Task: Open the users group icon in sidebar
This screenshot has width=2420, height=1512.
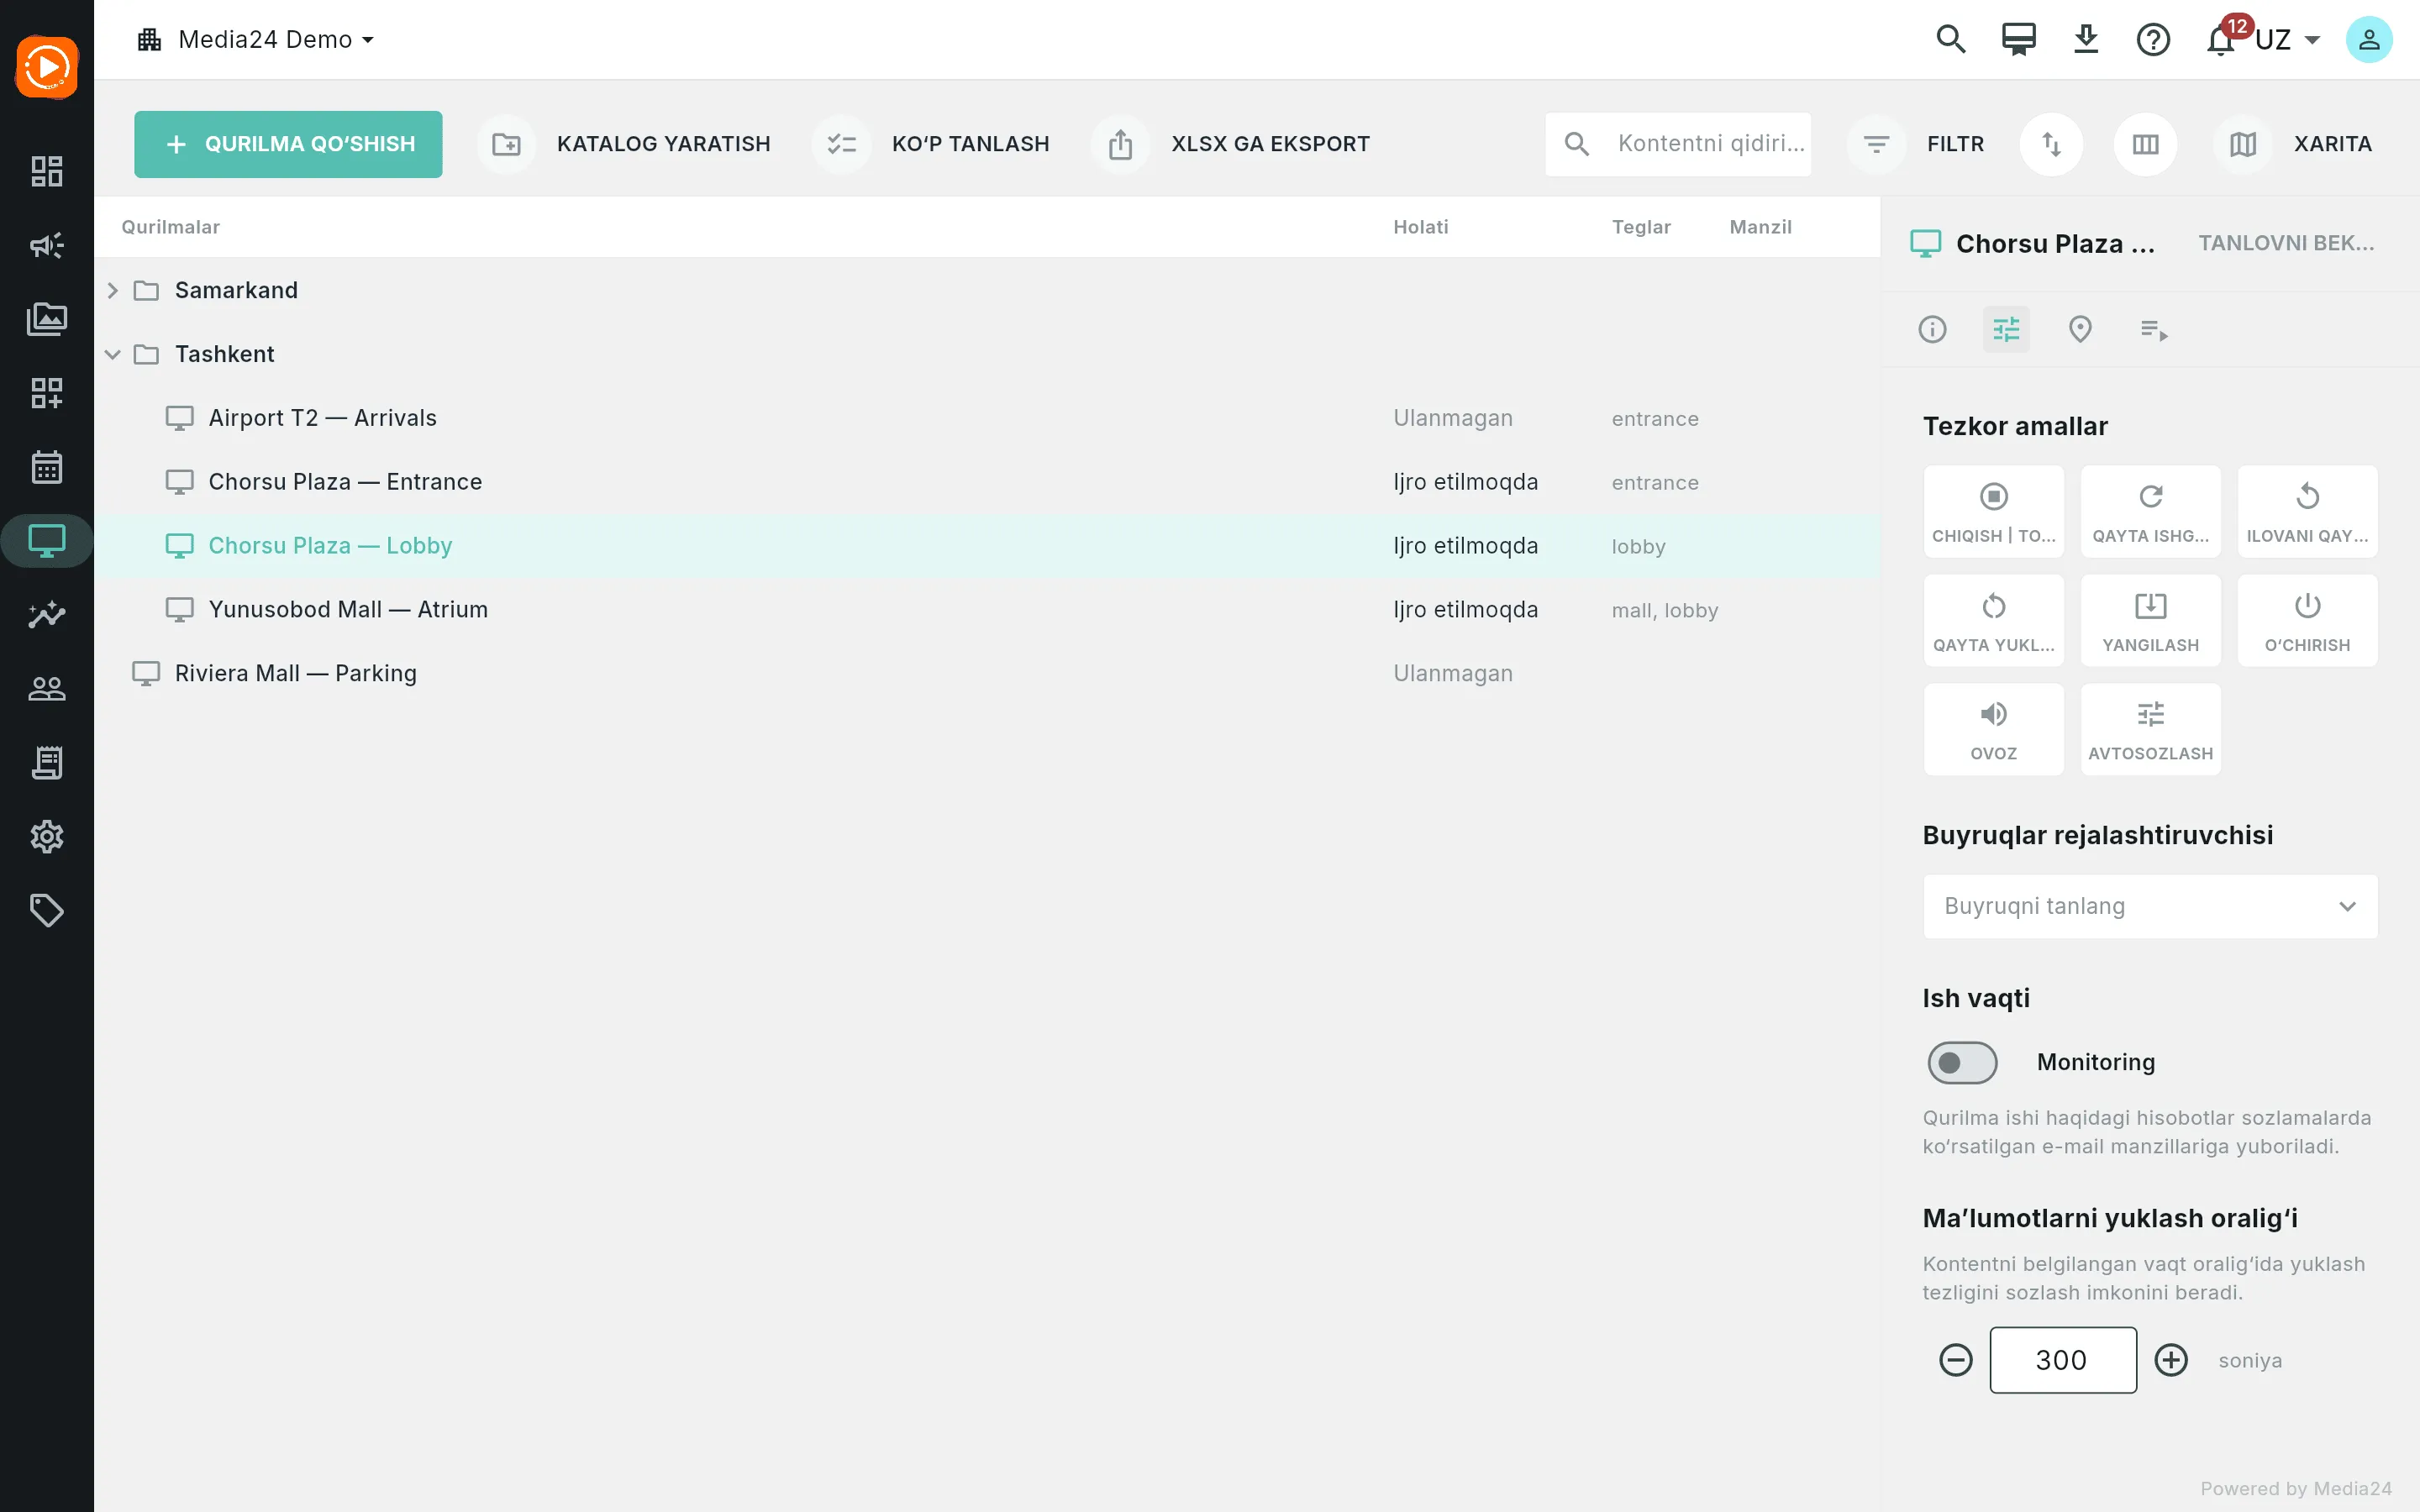Action: pyautogui.click(x=47, y=688)
